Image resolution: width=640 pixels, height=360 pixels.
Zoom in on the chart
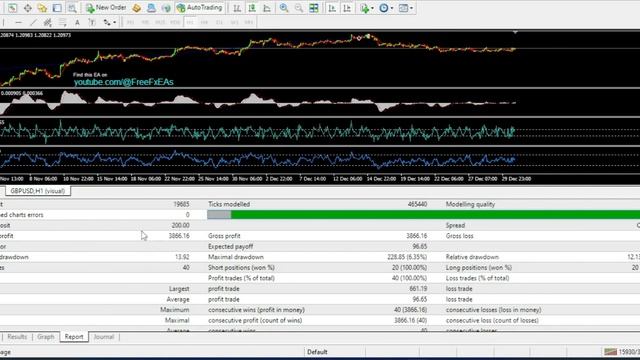pyautogui.click(x=284, y=8)
